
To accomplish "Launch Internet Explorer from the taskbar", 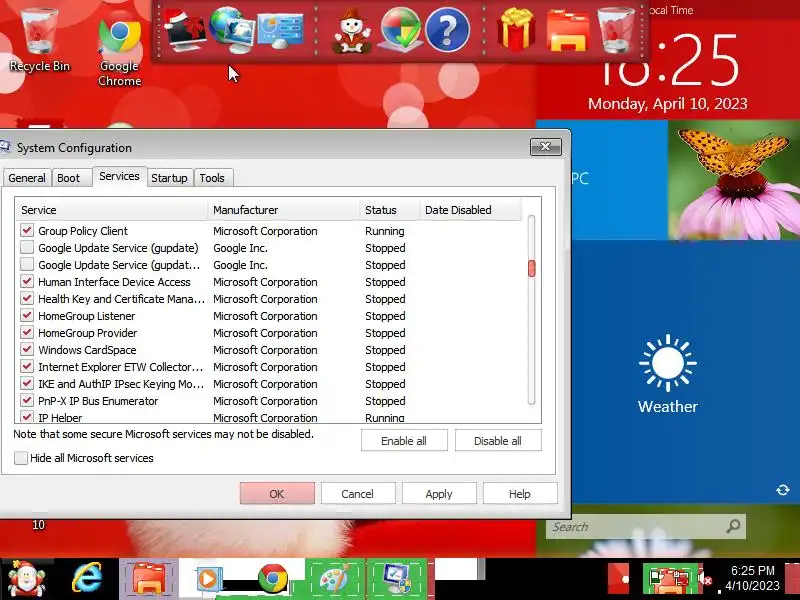I will (87, 579).
